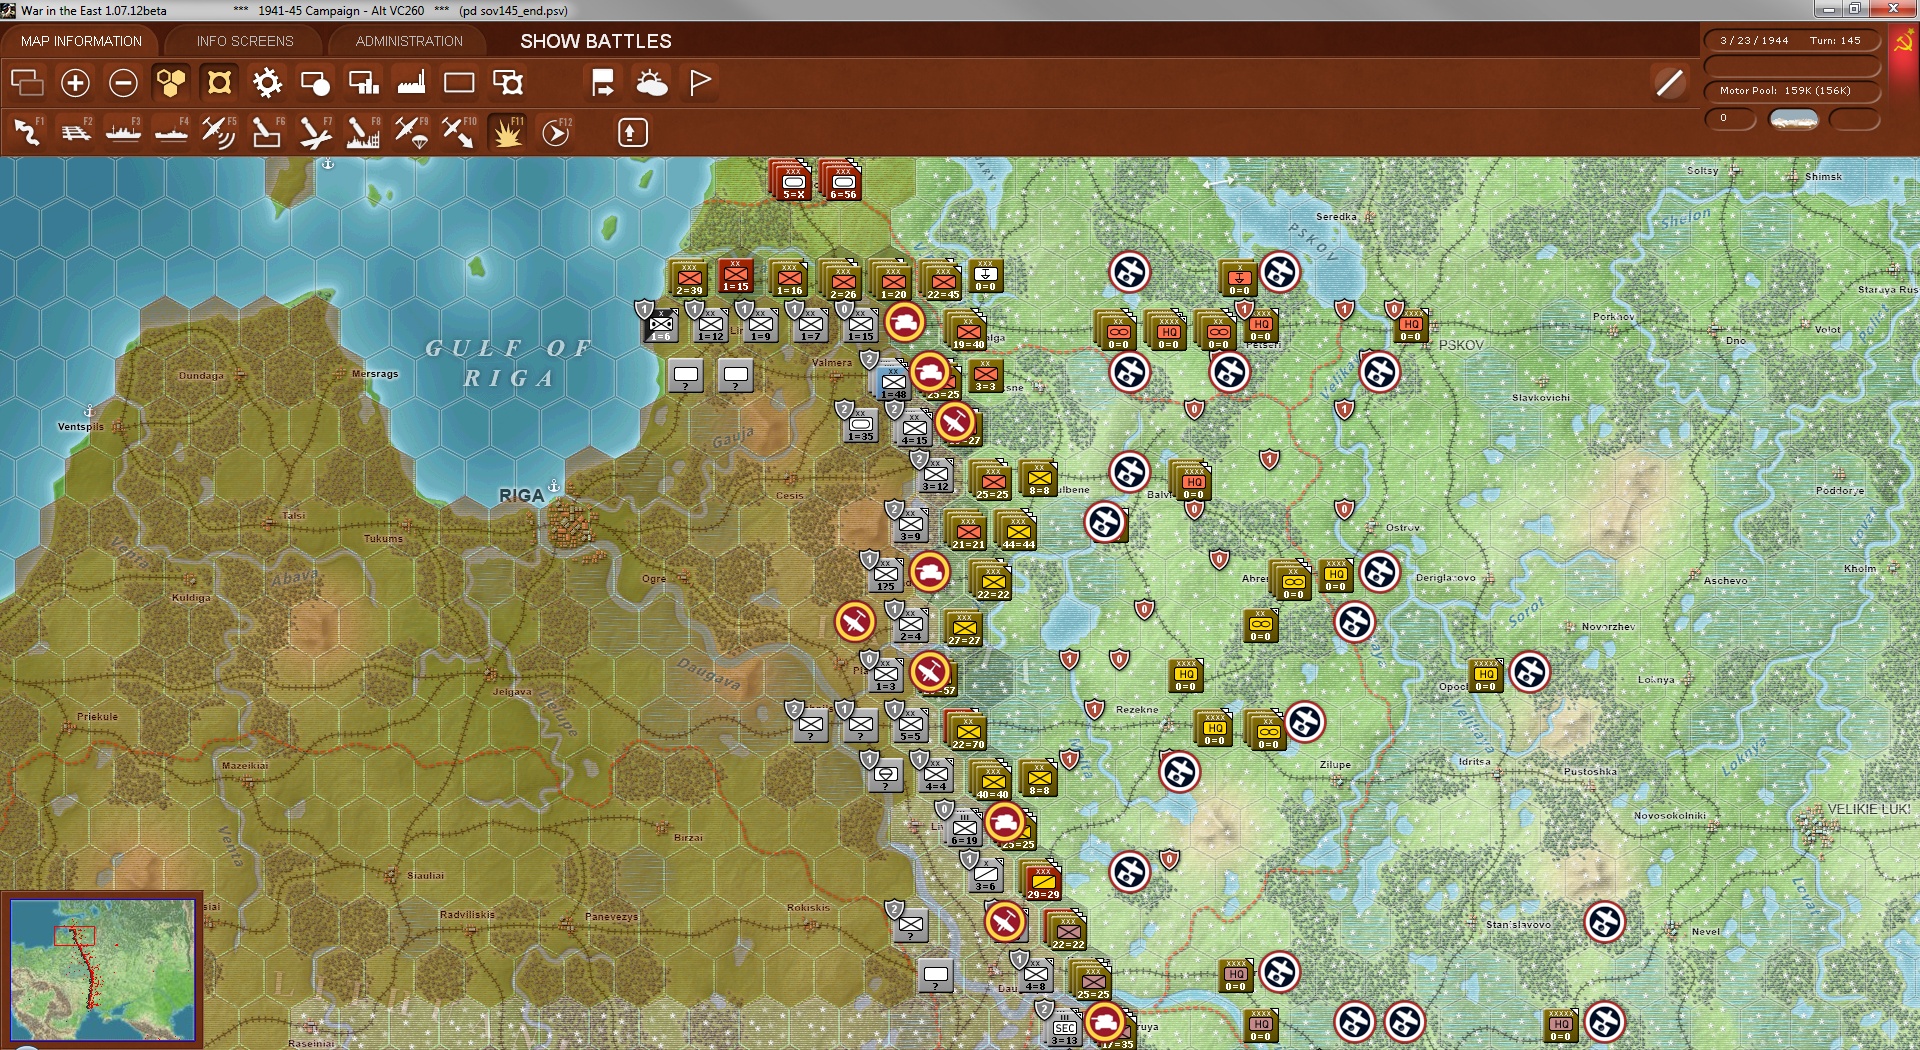The height and width of the screenshot is (1050, 1920).
Task: Click the VELIKIE LUKI city label
Action: [x=1868, y=809]
